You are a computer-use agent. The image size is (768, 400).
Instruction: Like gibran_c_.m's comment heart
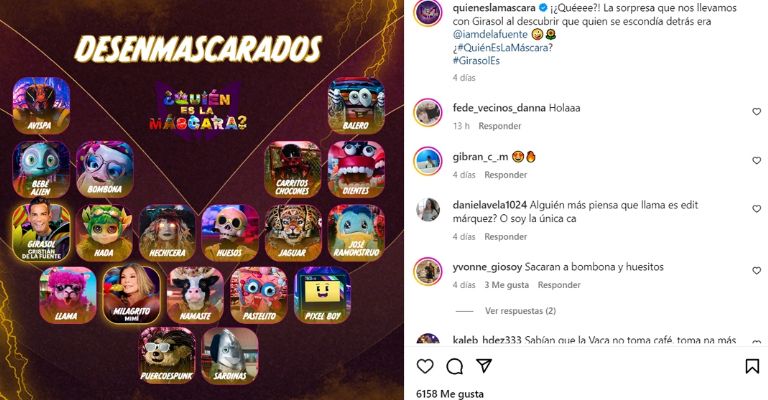[757, 161]
